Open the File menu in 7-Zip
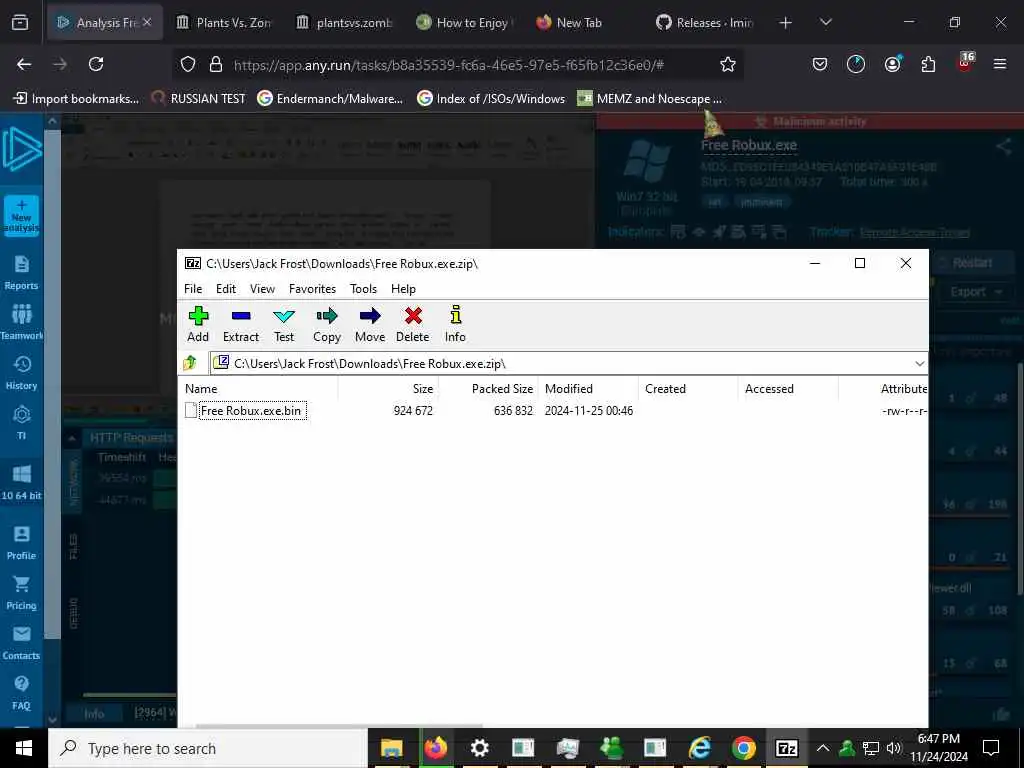Image resolution: width=1024 pixels, height=768 pixels. (x=193, y=289)
